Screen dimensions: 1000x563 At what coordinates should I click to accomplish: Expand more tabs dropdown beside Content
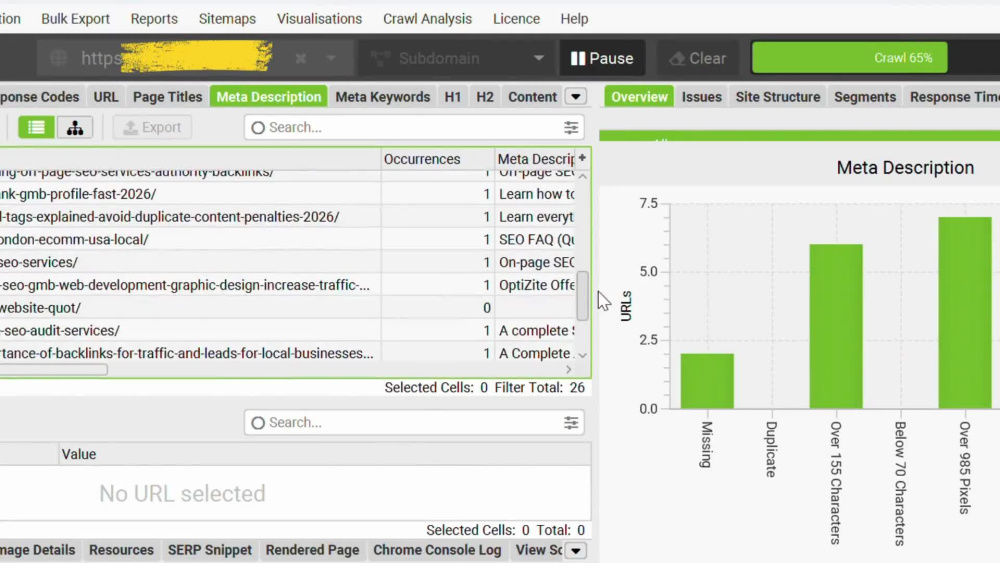click(x=575, y=97)
